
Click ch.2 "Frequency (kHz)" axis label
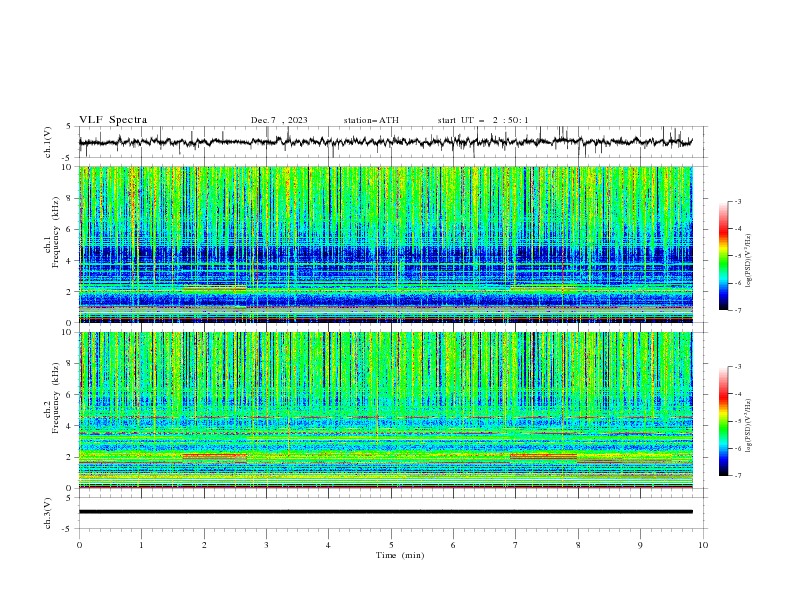[x=56, y=398]
